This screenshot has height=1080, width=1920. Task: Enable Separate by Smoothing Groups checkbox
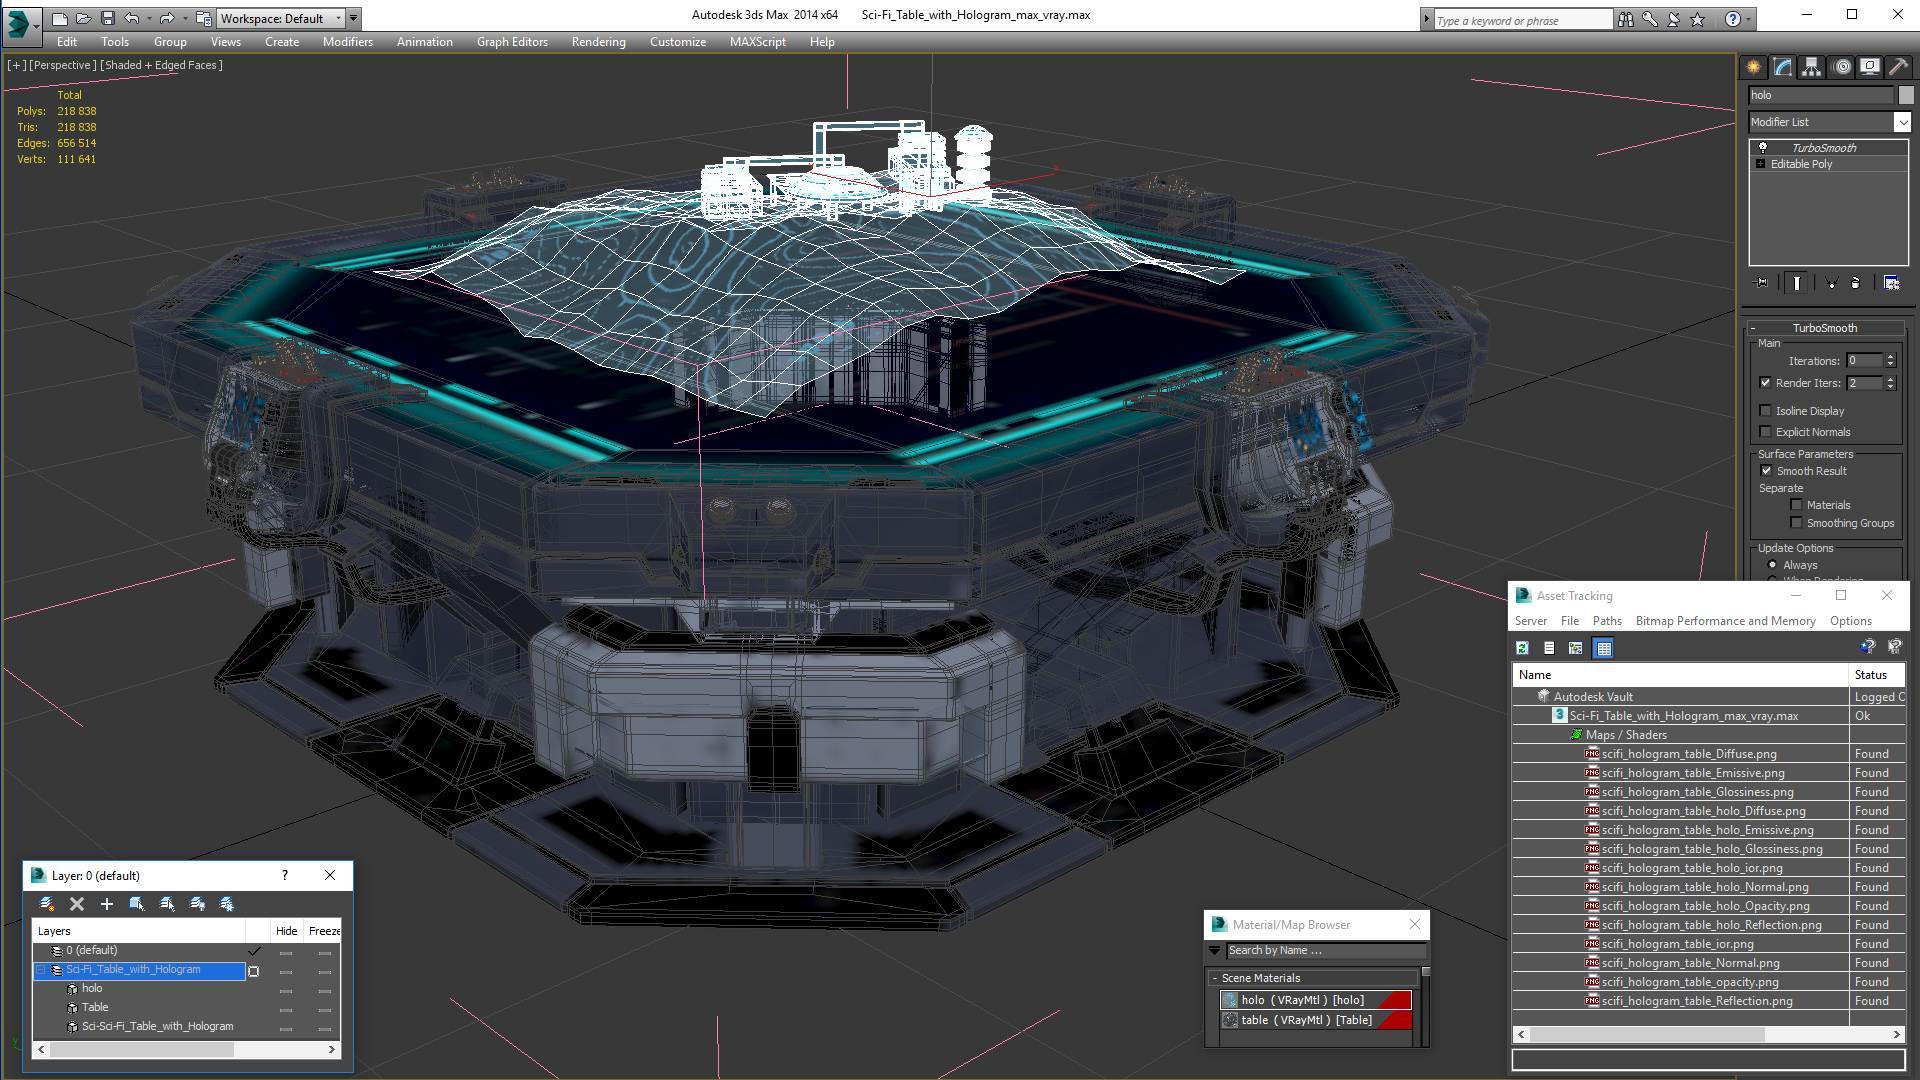click(x=1796, y=523)
